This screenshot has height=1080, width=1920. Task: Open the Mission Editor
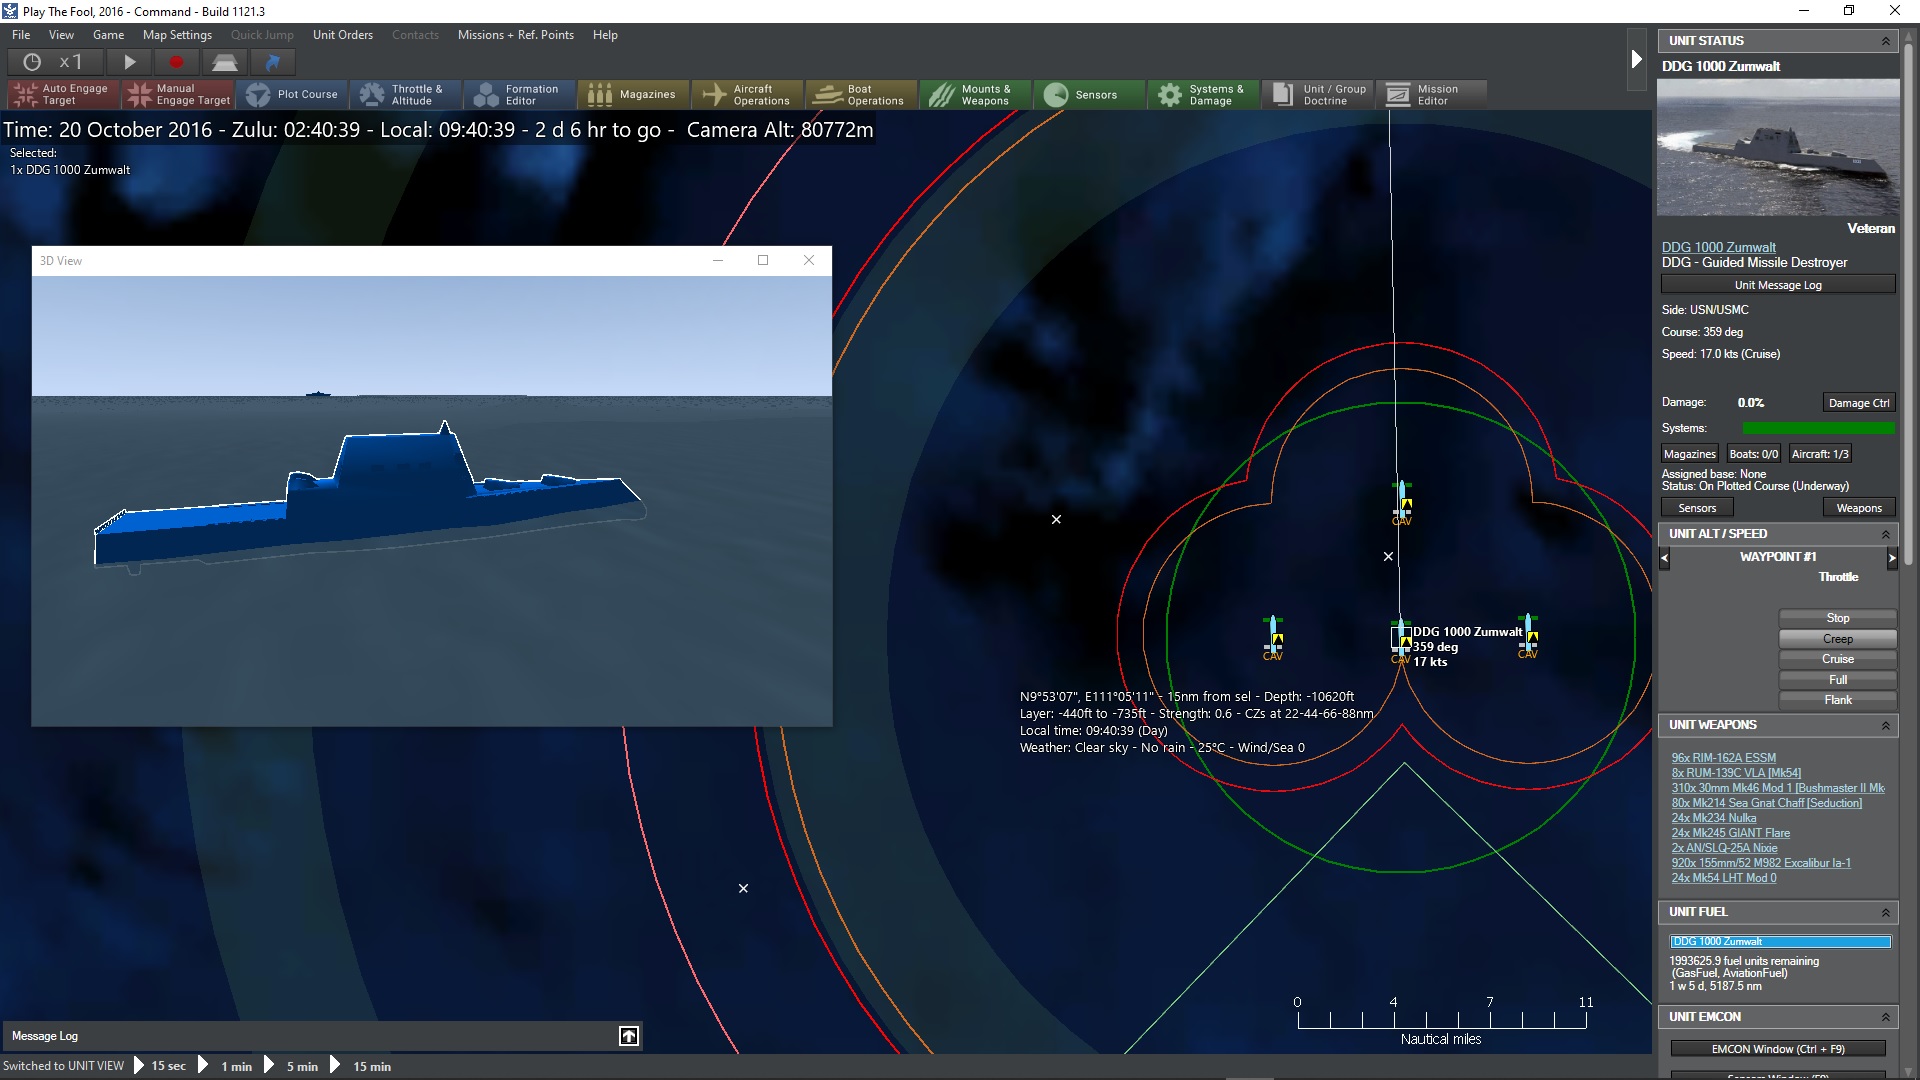point(1432,94)
